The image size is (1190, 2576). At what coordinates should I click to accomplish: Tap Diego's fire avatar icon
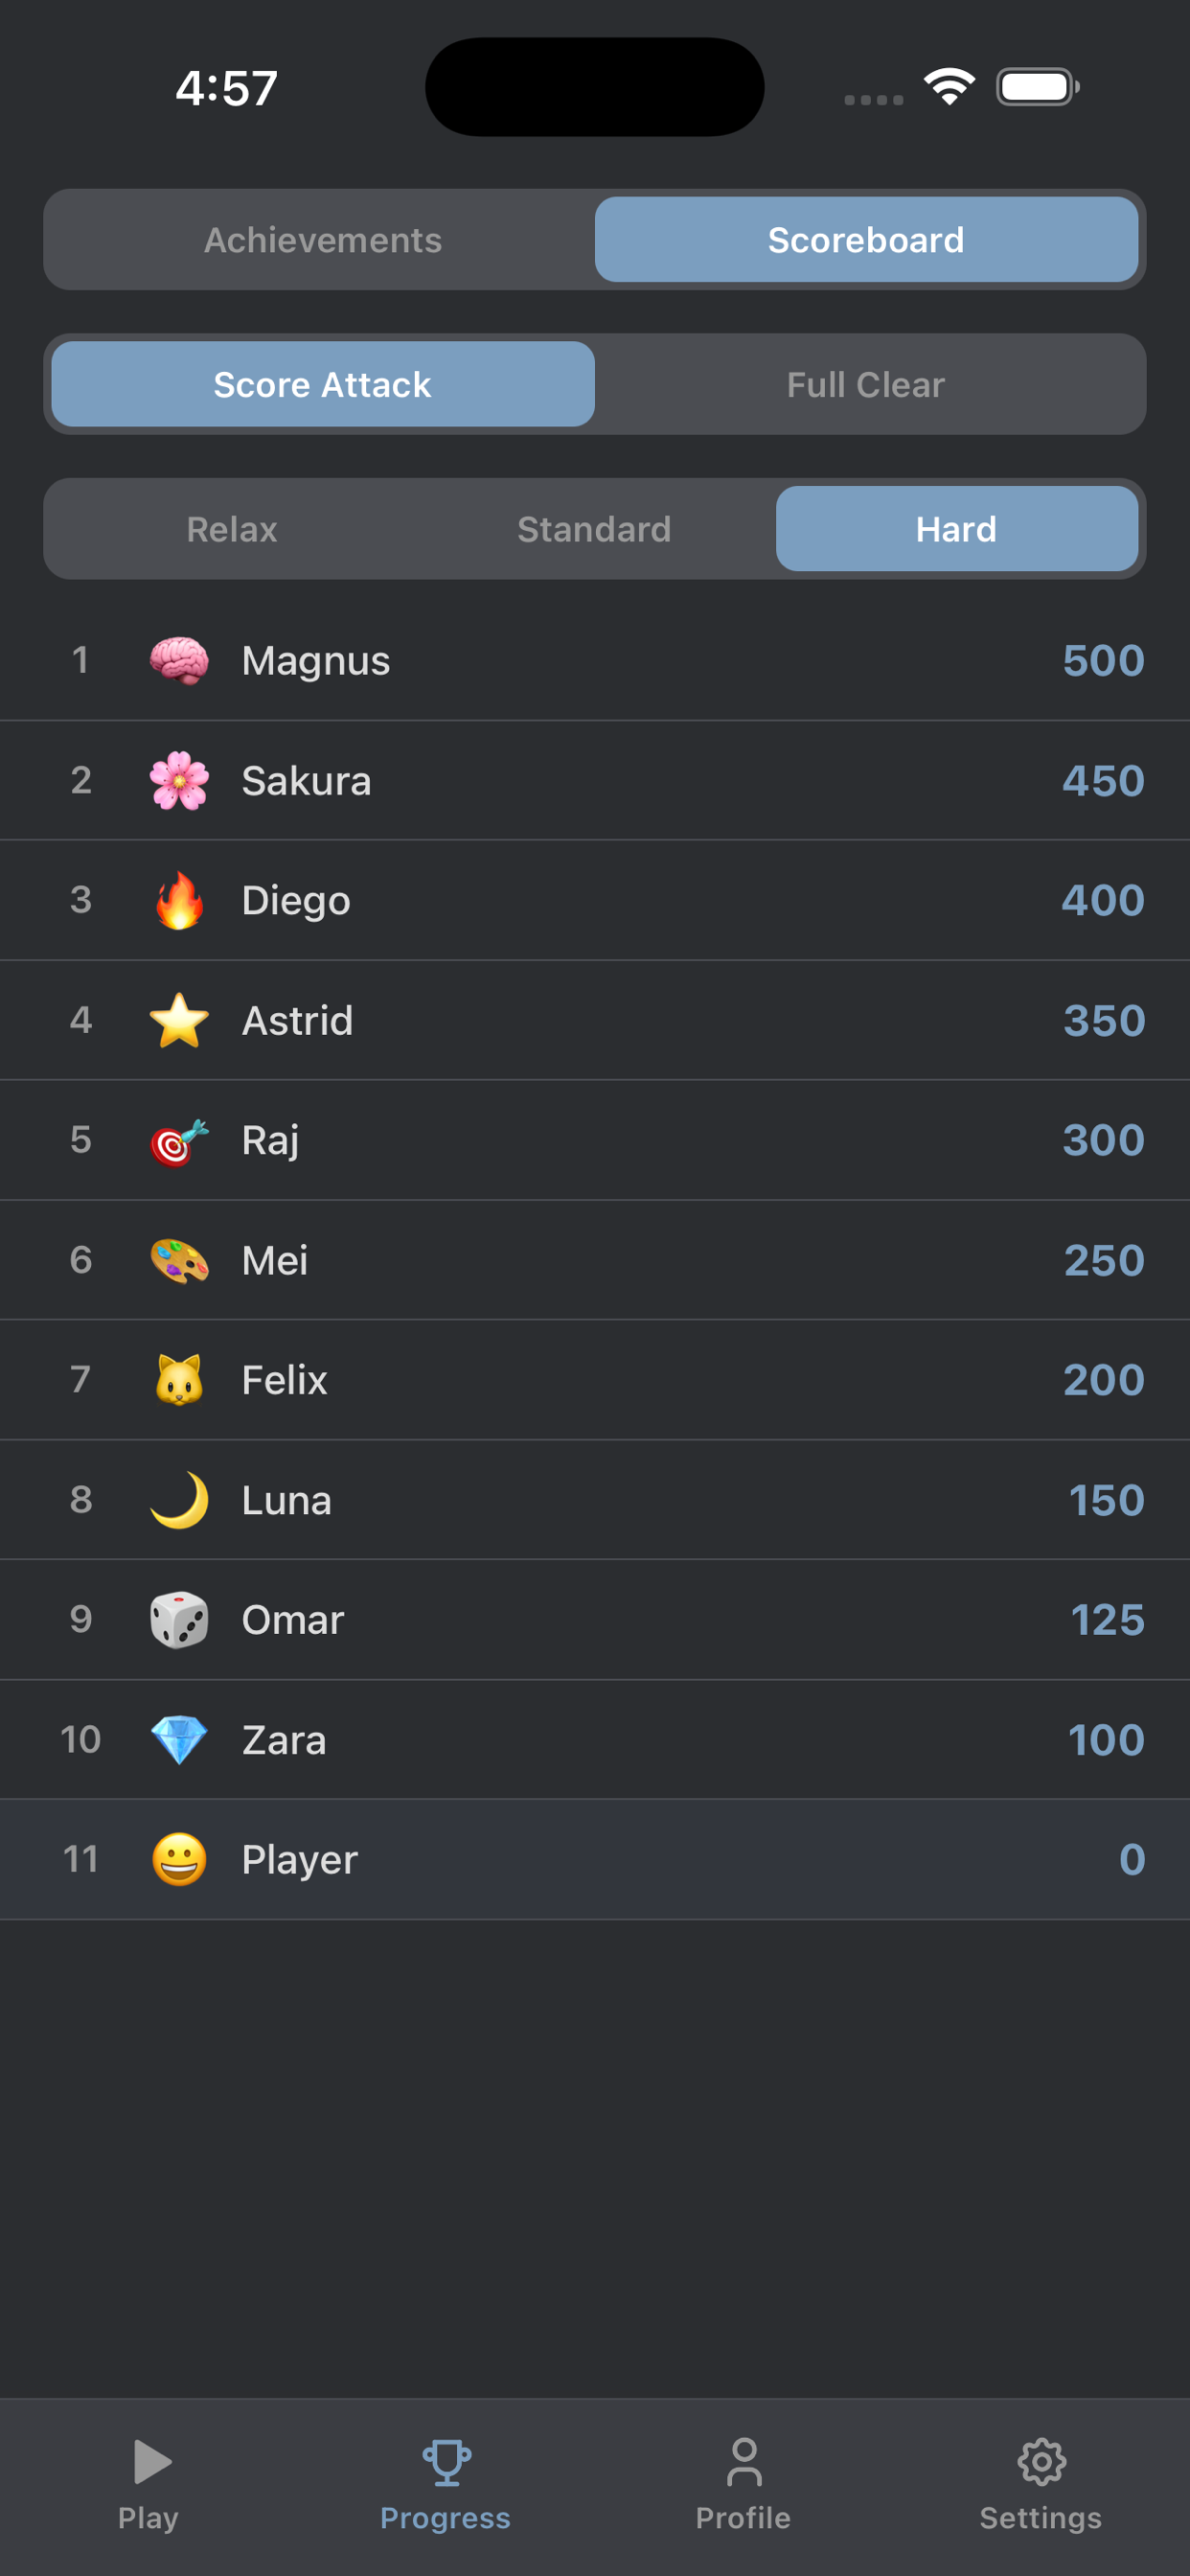pyautogui.click(x=179, y=900)
